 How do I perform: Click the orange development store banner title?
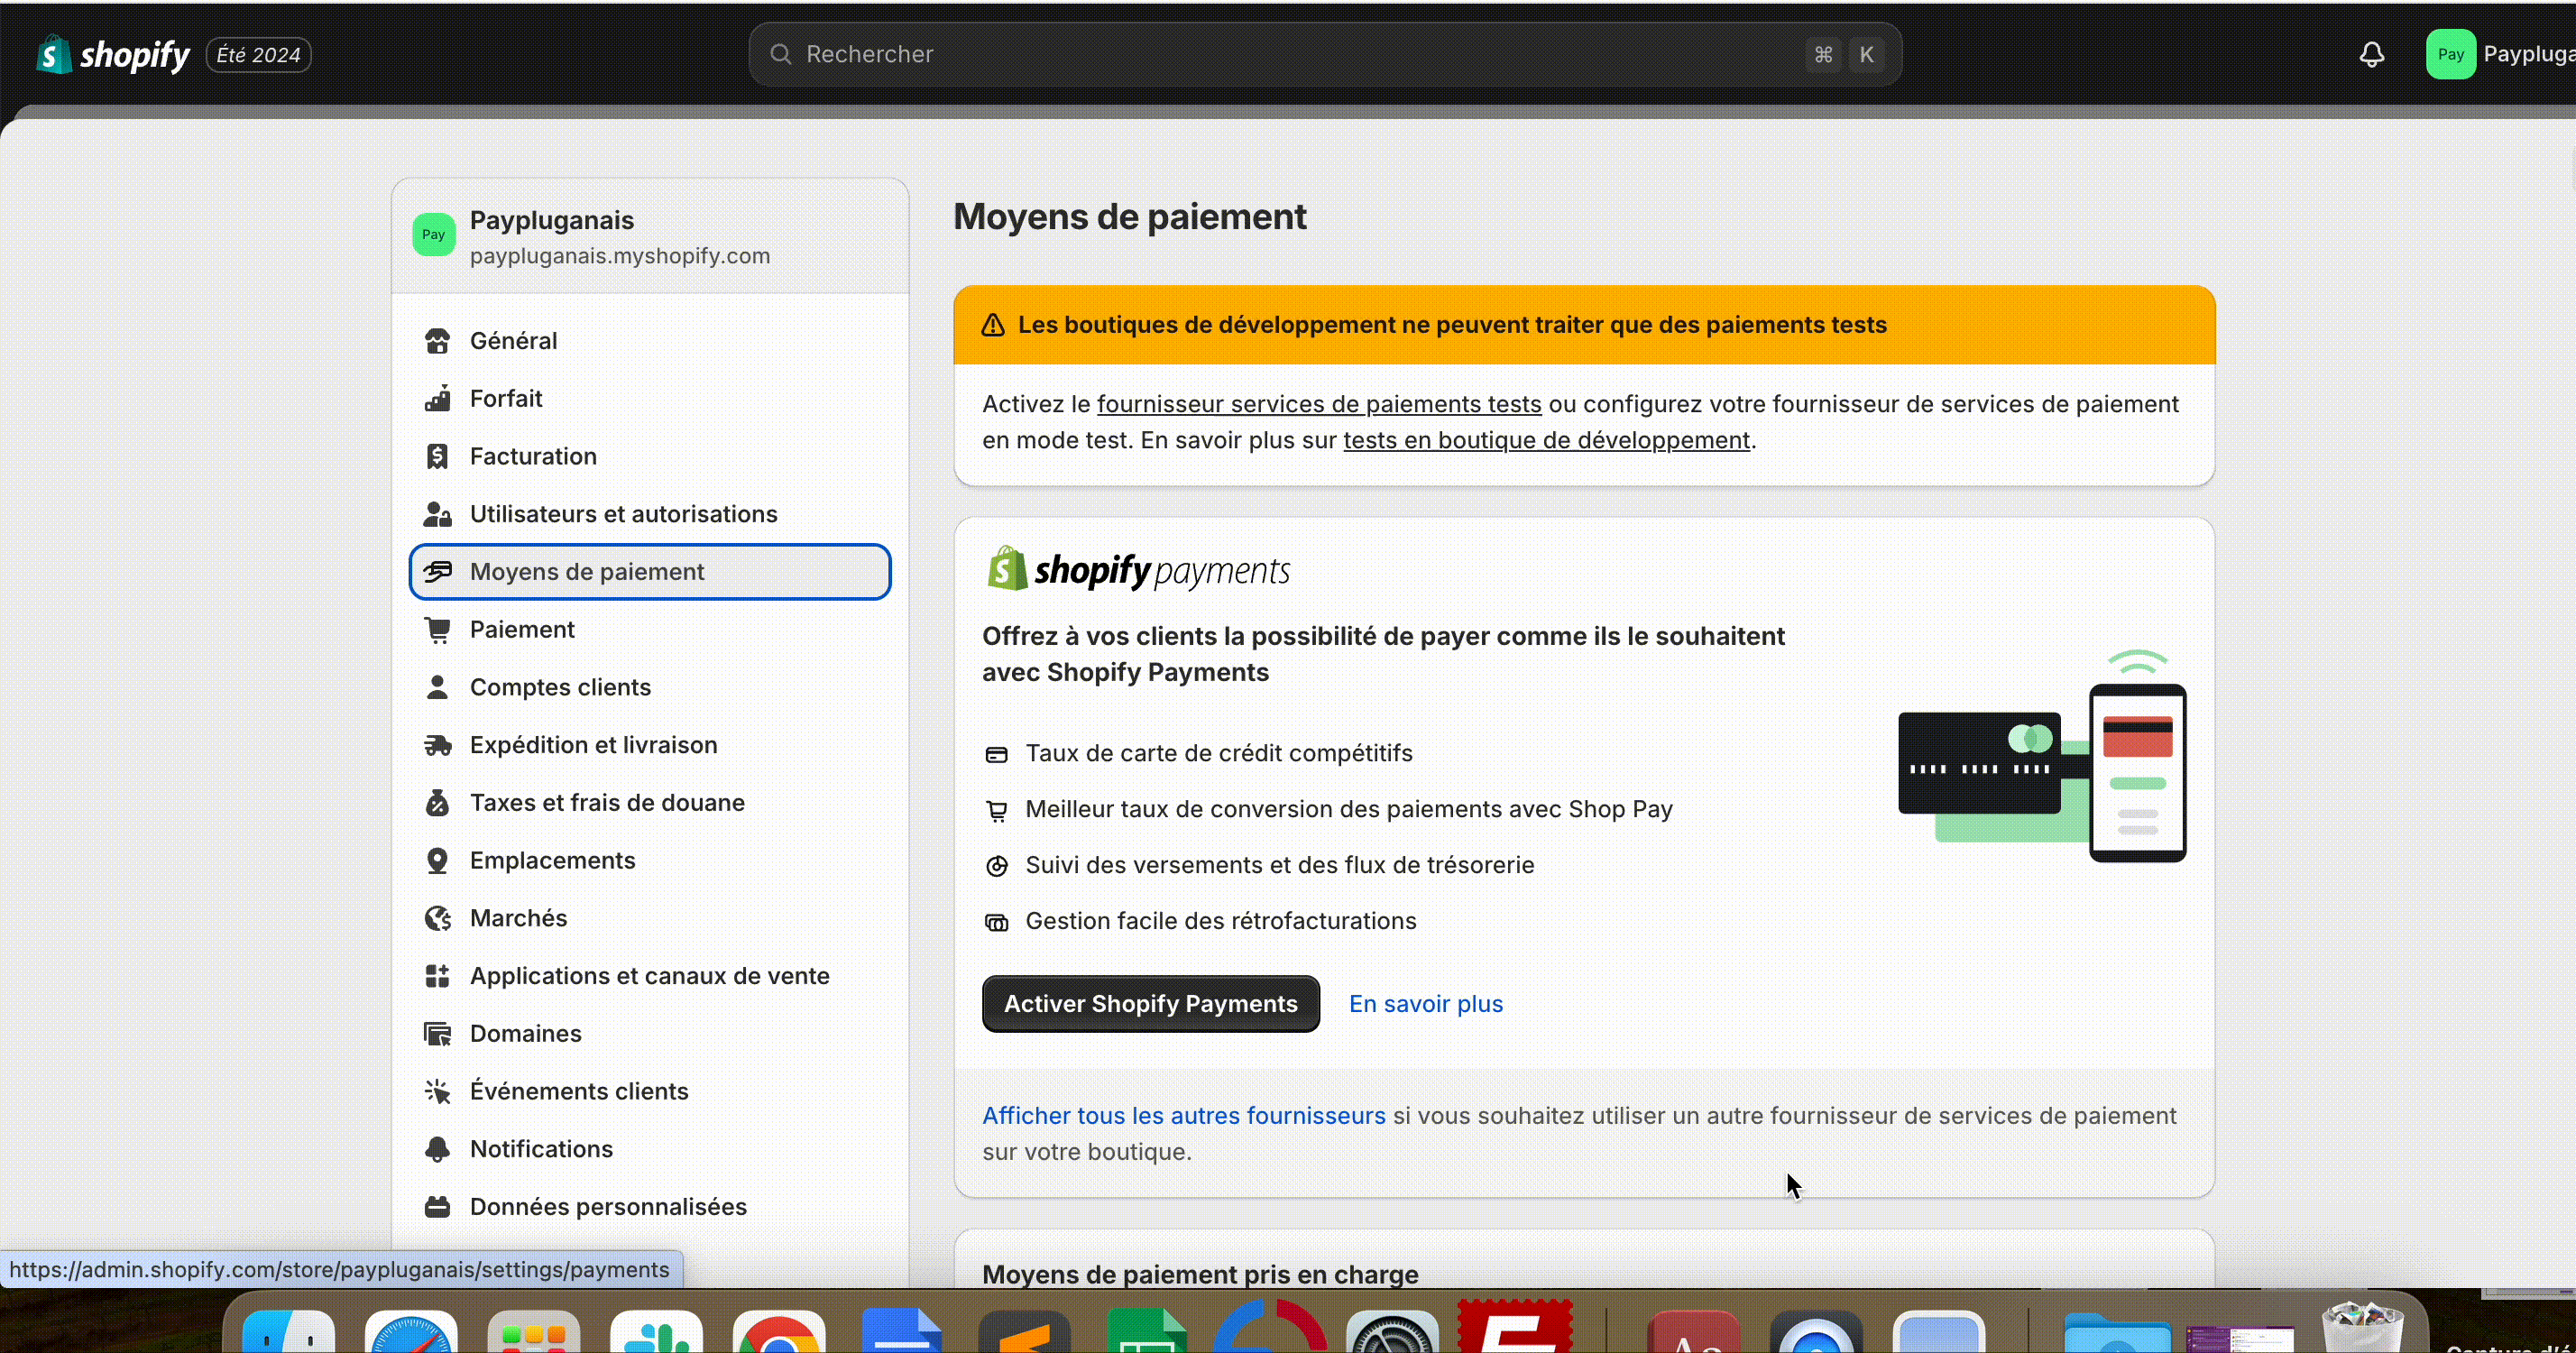[1452, 325]
